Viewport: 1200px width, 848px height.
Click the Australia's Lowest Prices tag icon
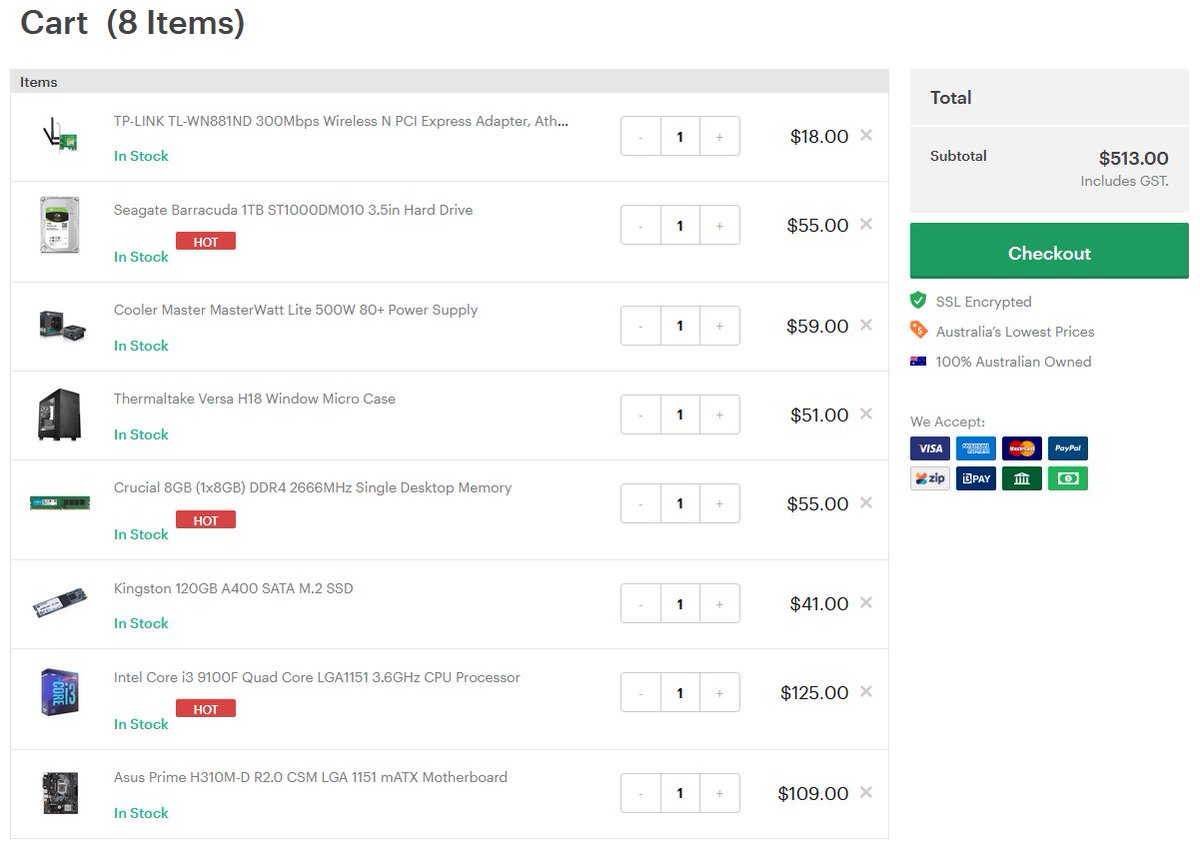(918, 330)
